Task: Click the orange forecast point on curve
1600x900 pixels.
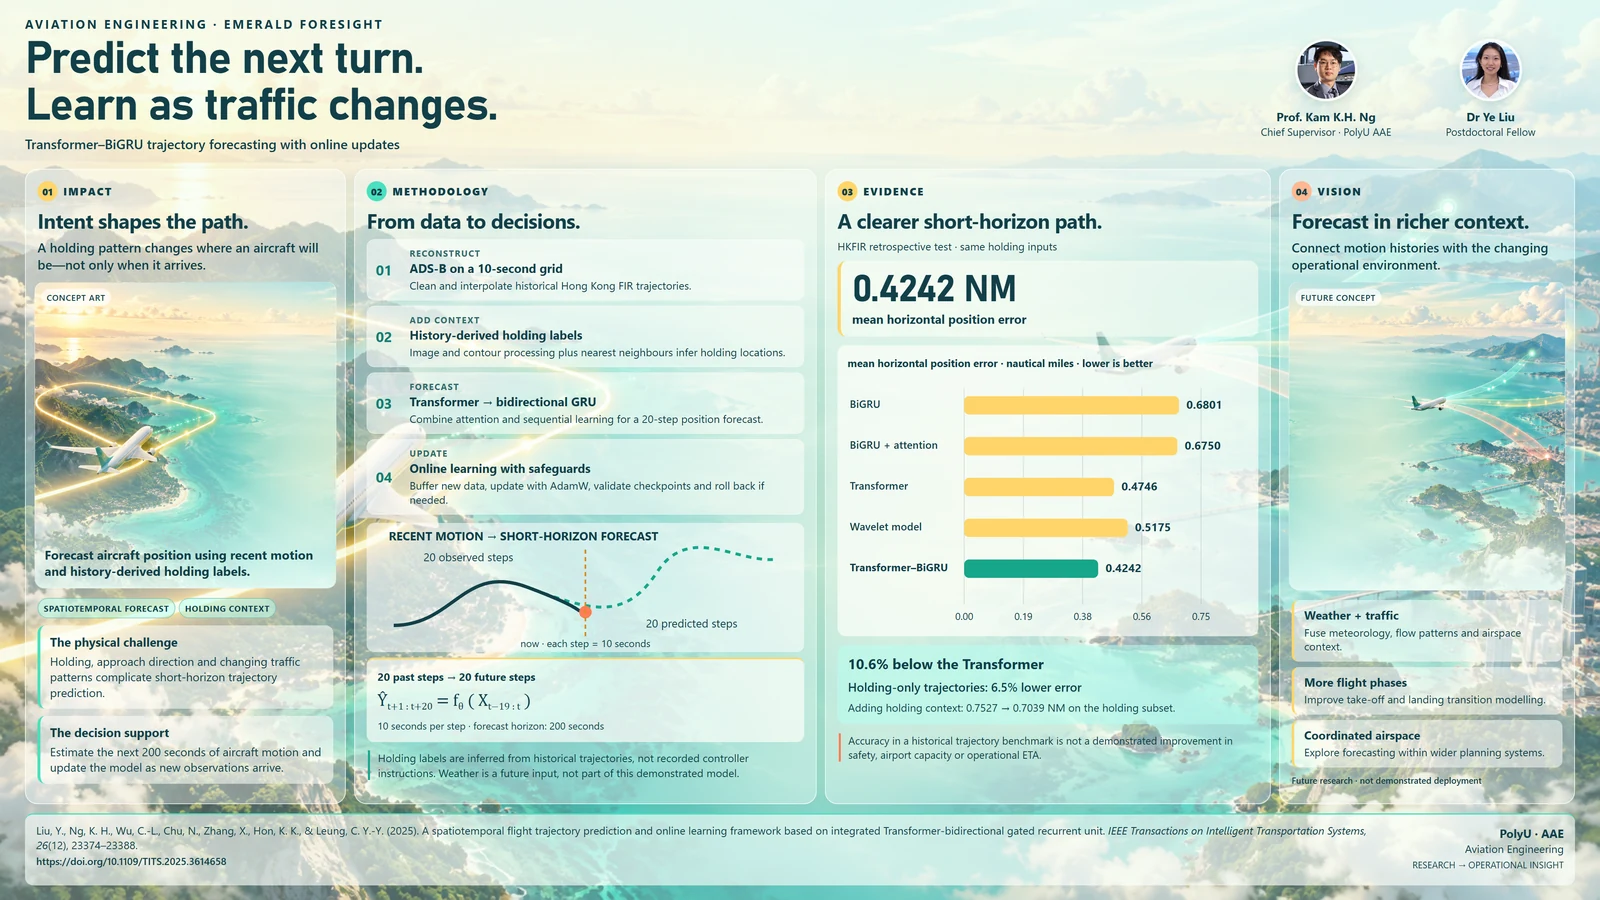Action: [586, 611]
